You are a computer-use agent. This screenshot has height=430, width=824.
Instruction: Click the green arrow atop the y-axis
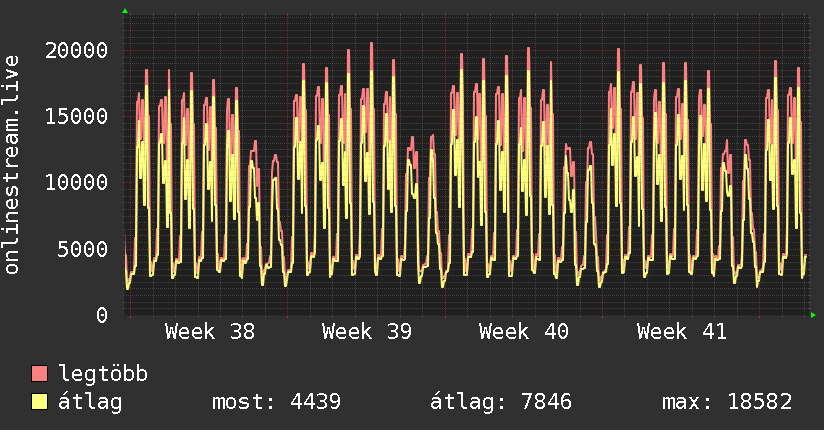pos(125,11)
